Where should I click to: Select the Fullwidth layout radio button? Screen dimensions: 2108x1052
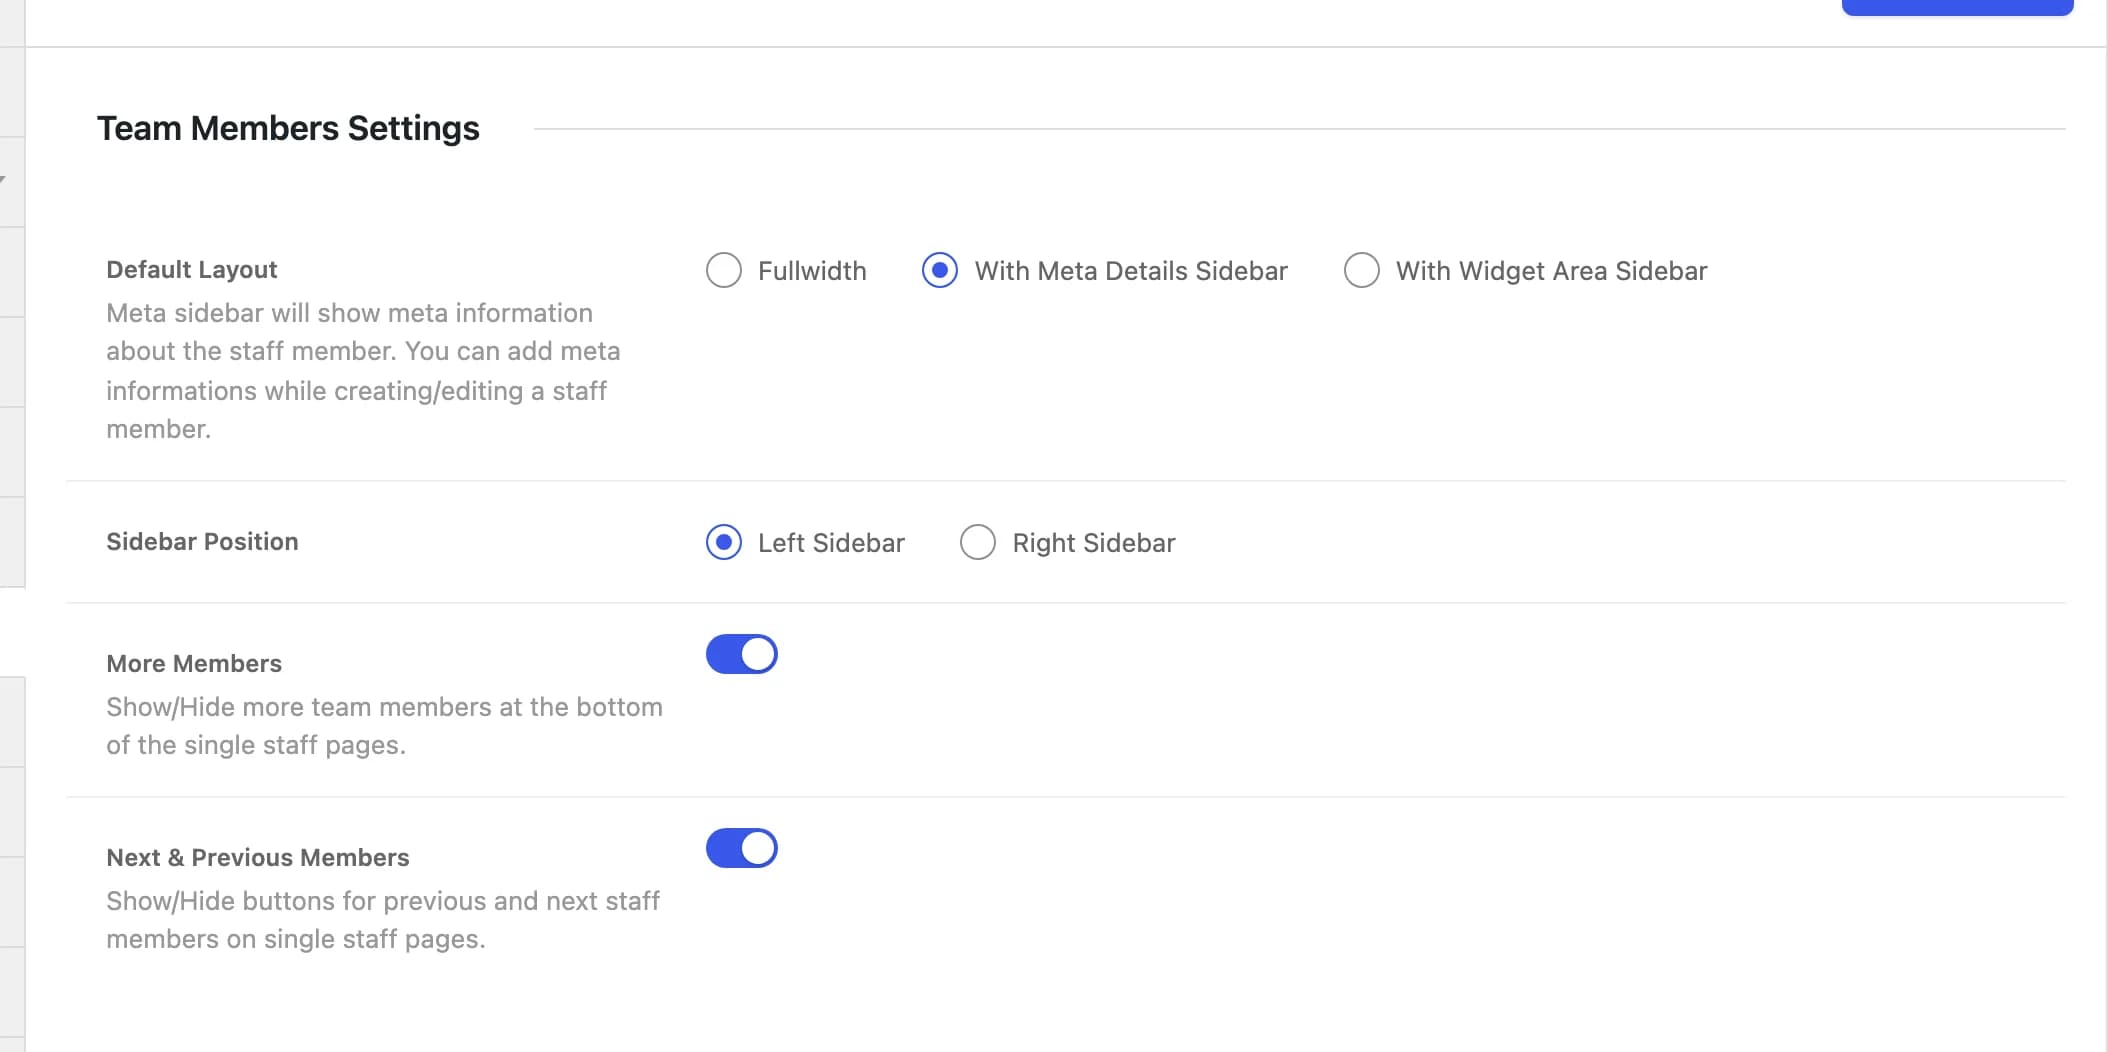pos(724,270)
